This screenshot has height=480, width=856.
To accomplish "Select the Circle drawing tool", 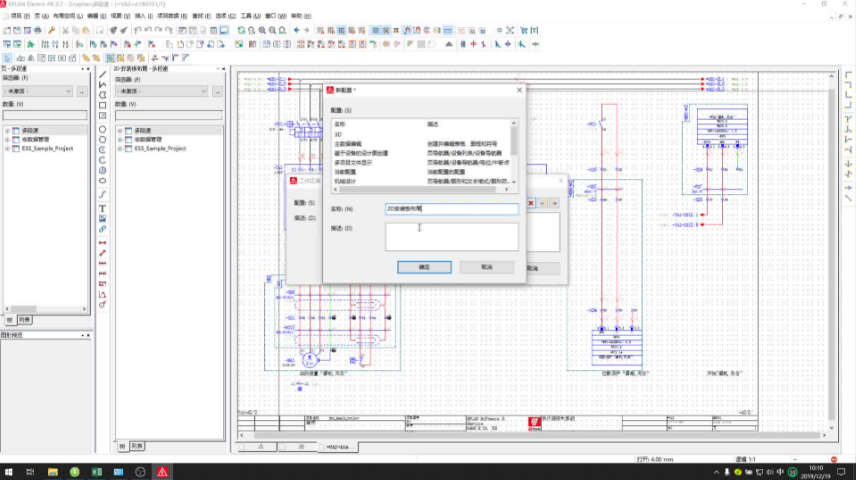I will 102,129.
